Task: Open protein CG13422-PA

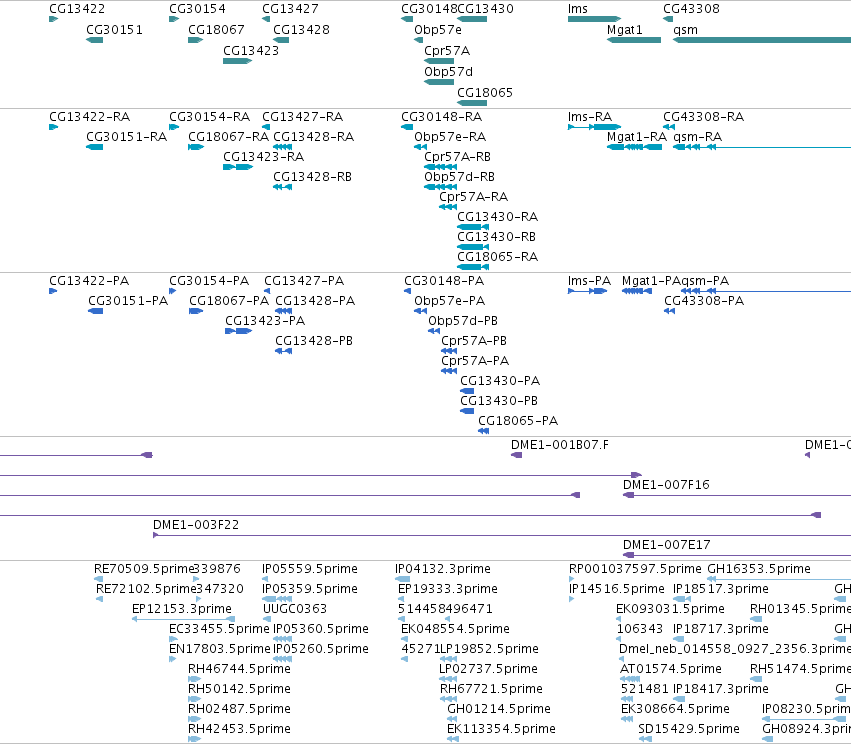Action: coord(89,281)
